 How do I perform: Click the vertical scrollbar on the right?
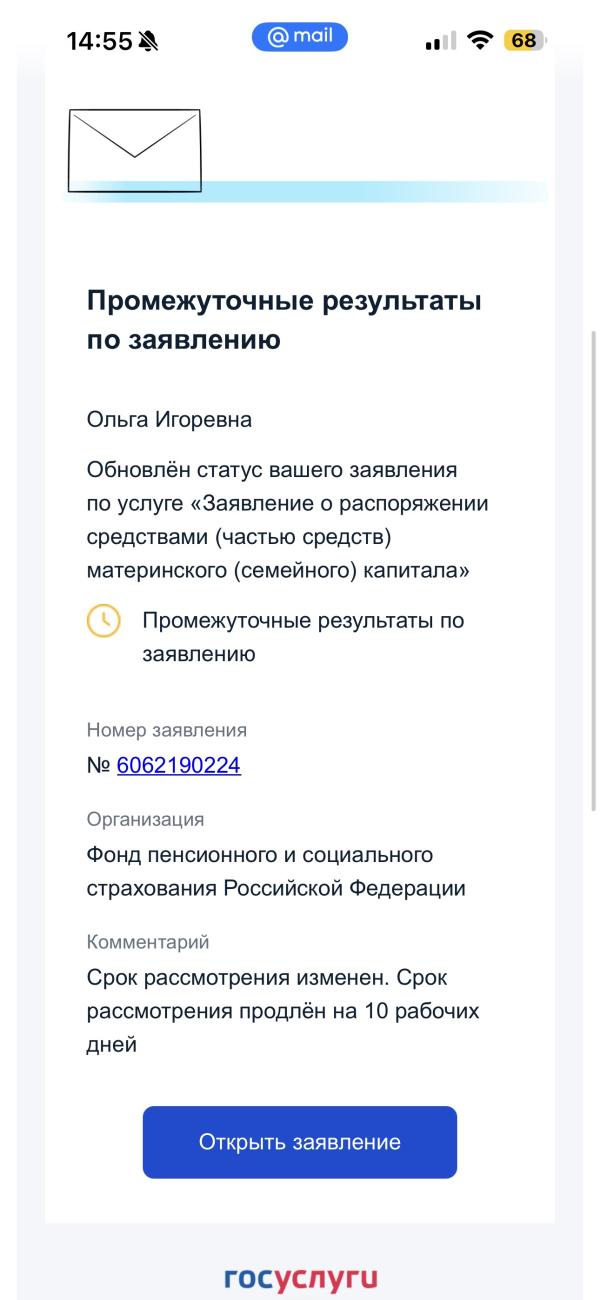pos(594,570)
